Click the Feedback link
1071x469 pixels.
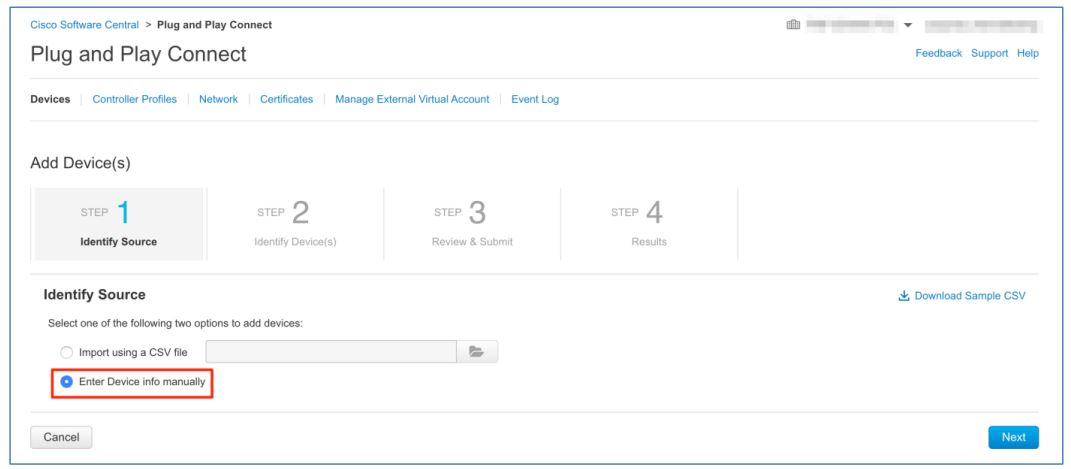[x=940, y=53]
